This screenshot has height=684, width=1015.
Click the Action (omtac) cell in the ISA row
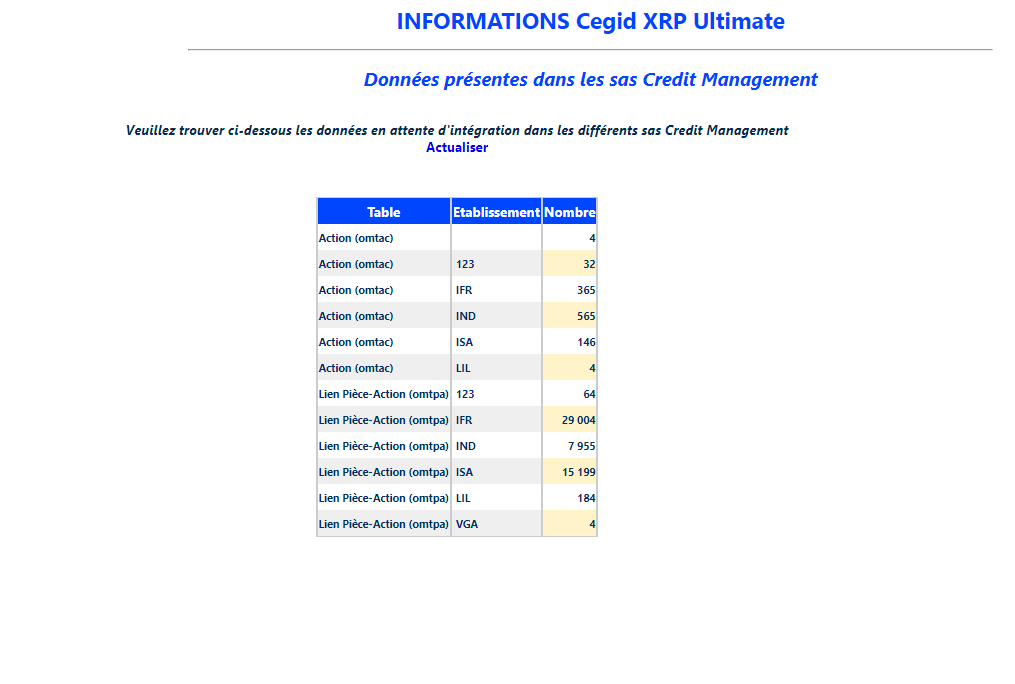click(x=384, y=342)
